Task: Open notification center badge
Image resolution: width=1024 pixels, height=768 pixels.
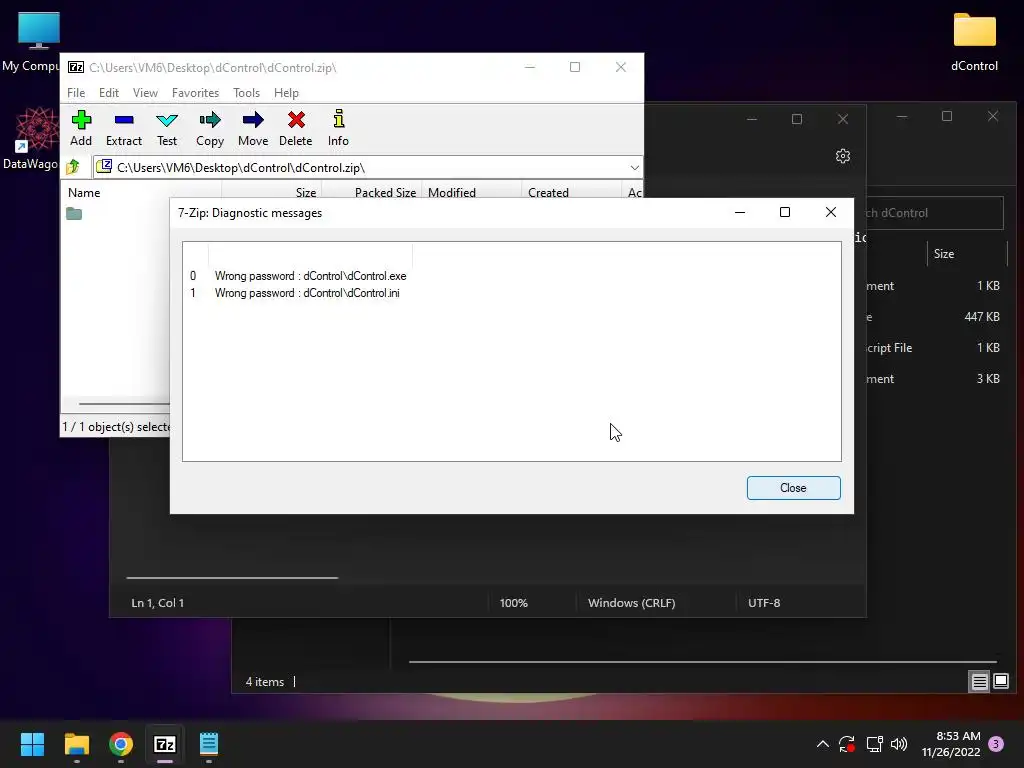Action: [996, 744]
